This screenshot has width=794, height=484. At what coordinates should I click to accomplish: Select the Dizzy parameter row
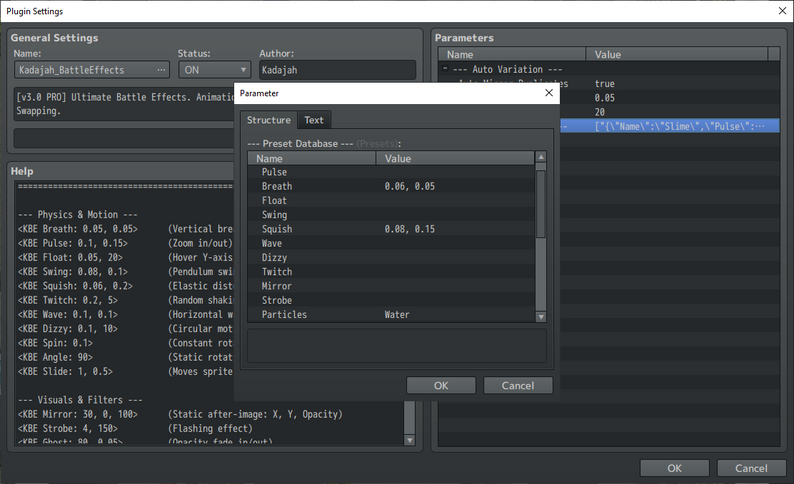coord(391,257)
